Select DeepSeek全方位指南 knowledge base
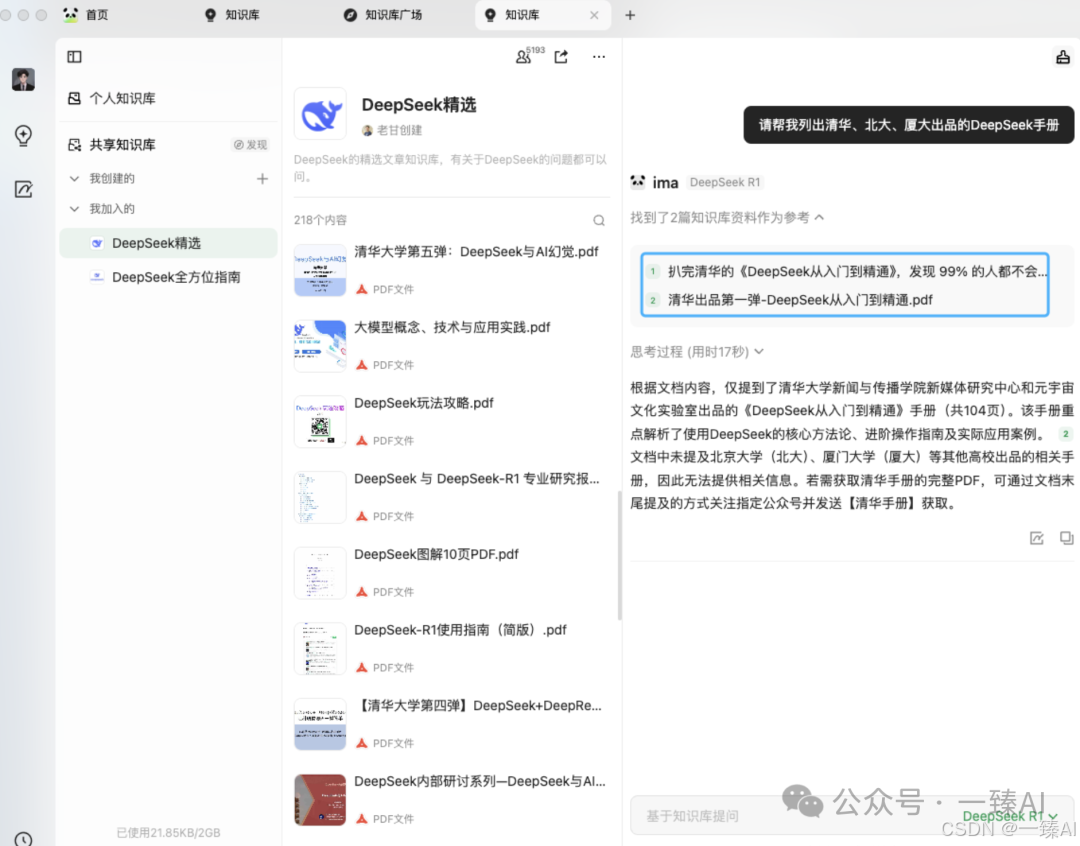The image size is (1080, 846). click(168, 277)
